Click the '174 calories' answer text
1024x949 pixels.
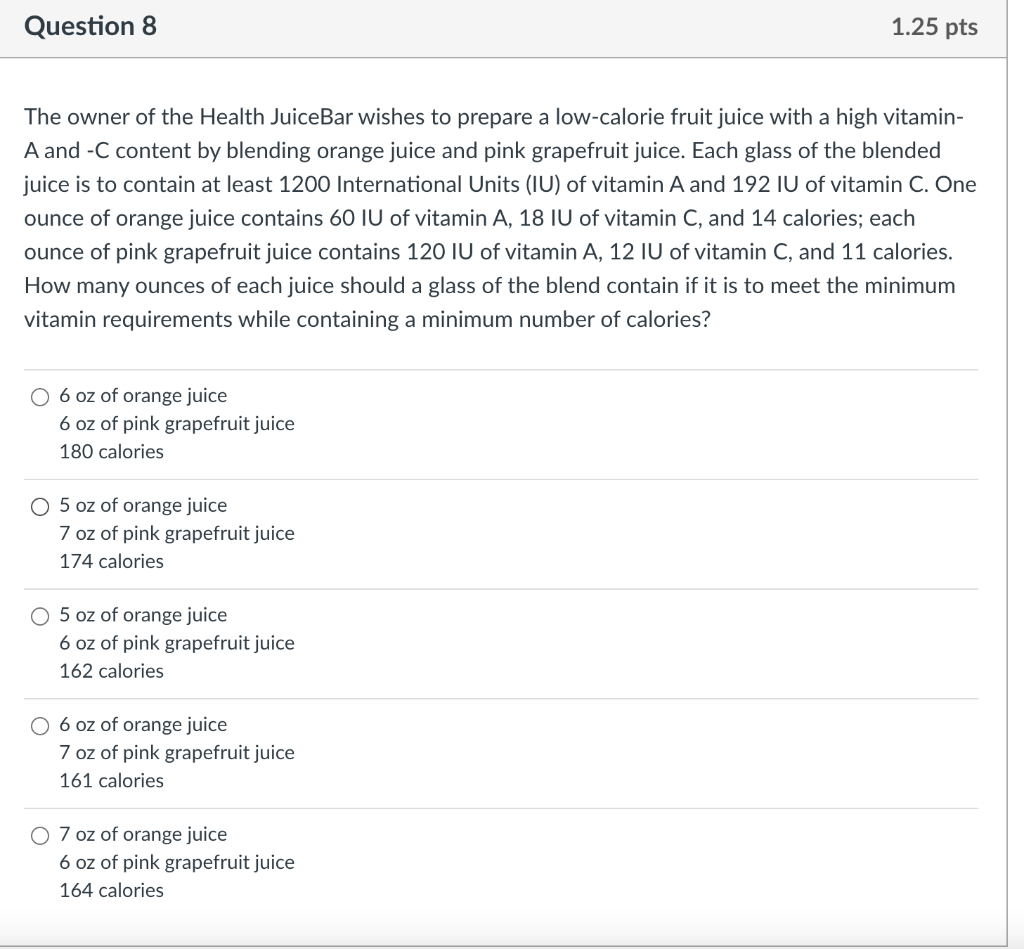click(x=112, y=561)
